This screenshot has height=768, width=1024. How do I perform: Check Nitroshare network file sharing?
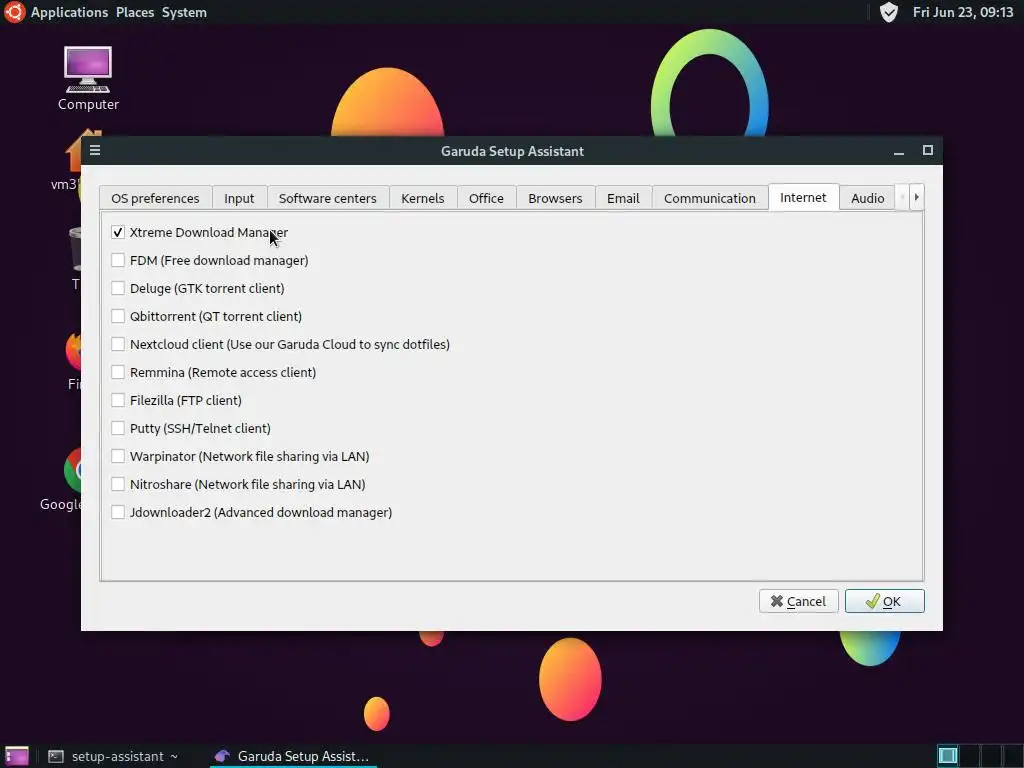click(x=118, y=485)
